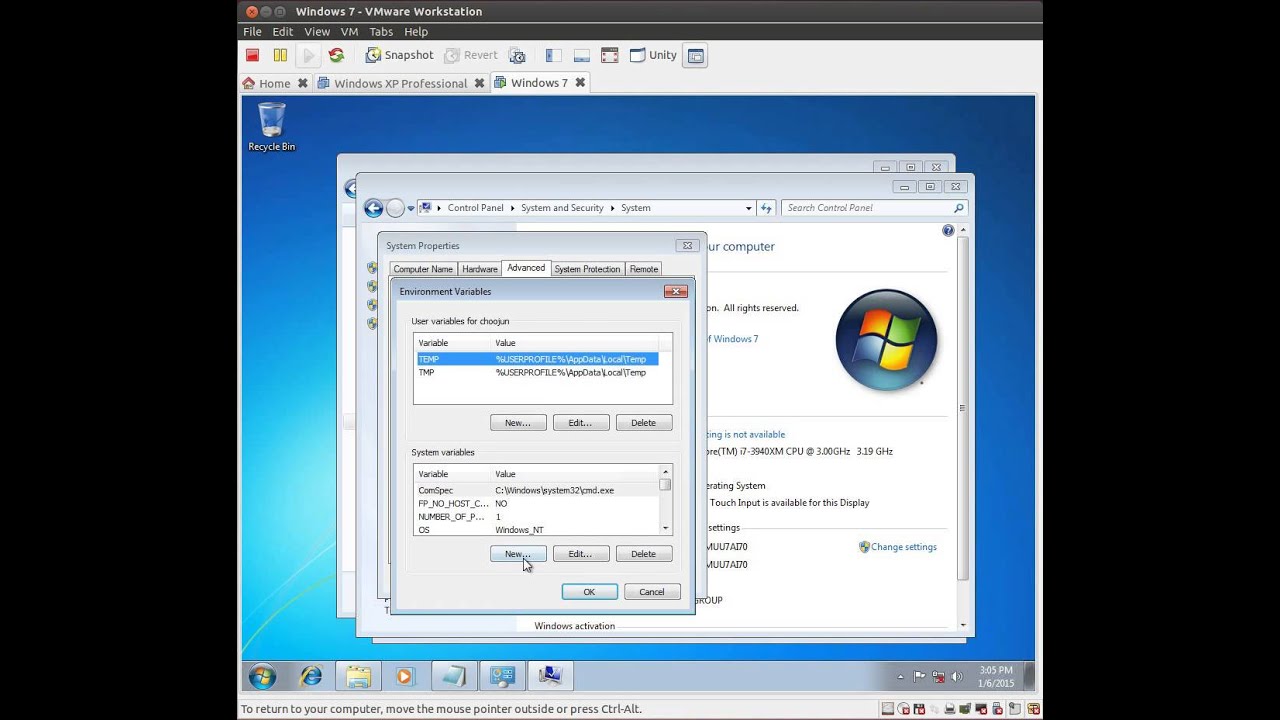Open the VMware File menu

(252, 32)
